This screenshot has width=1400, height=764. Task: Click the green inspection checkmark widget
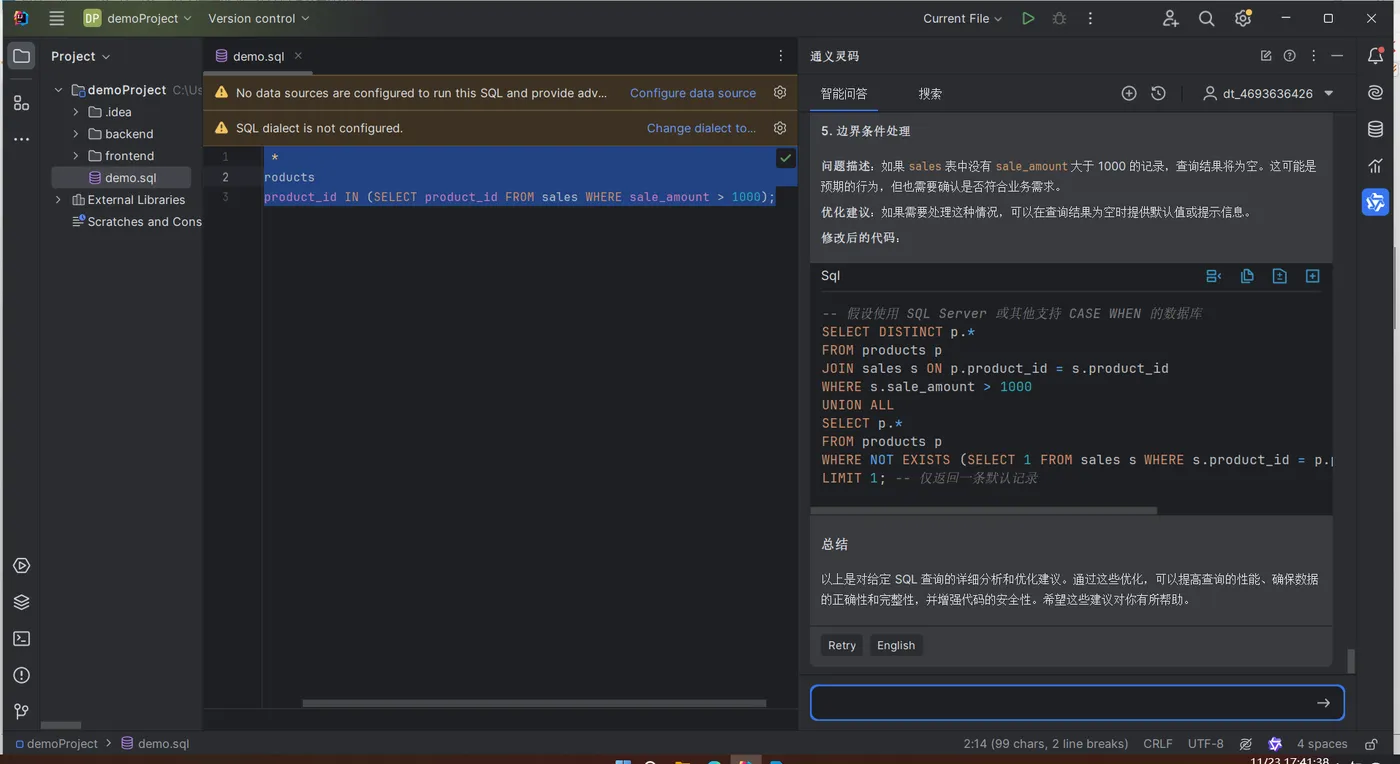pos(785,158)
